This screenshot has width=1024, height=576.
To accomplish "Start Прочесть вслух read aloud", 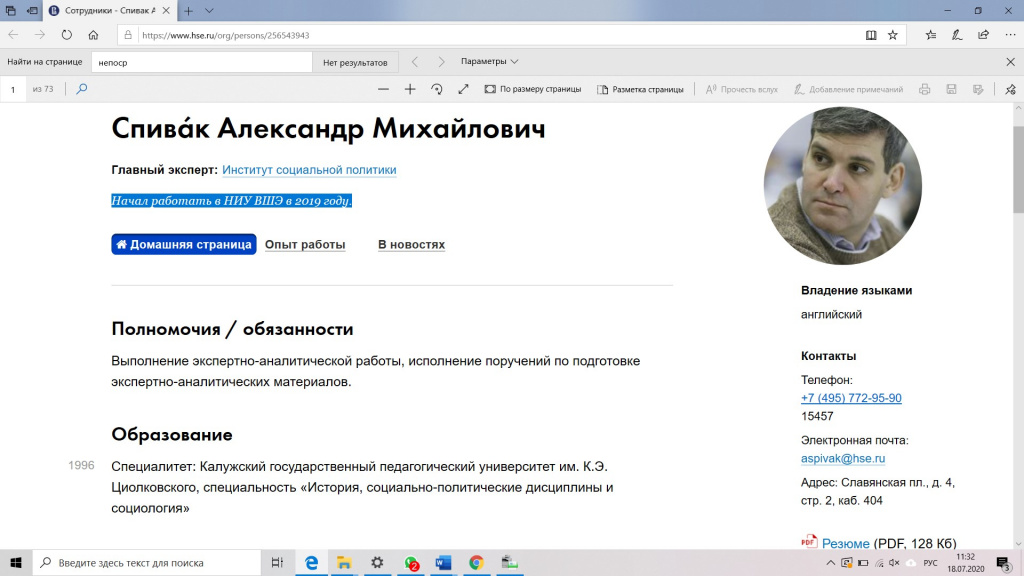I will click(742, 89).
